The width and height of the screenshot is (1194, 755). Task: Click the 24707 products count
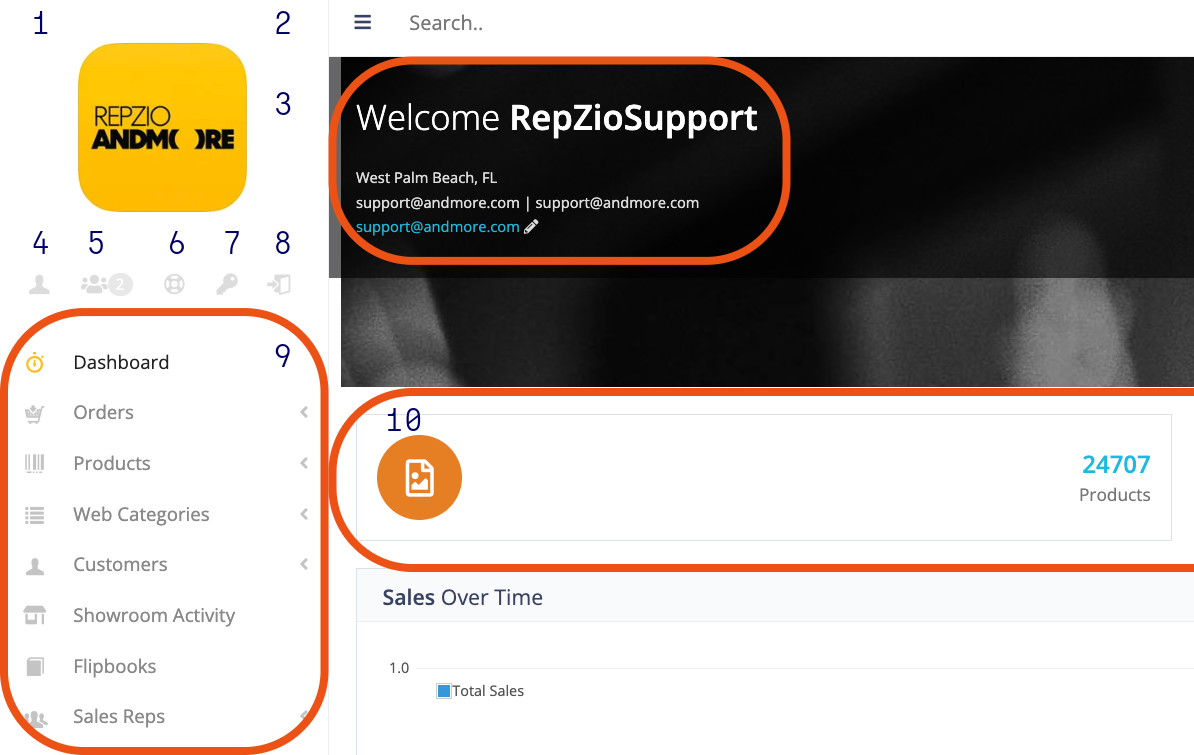click(1116, 464)
